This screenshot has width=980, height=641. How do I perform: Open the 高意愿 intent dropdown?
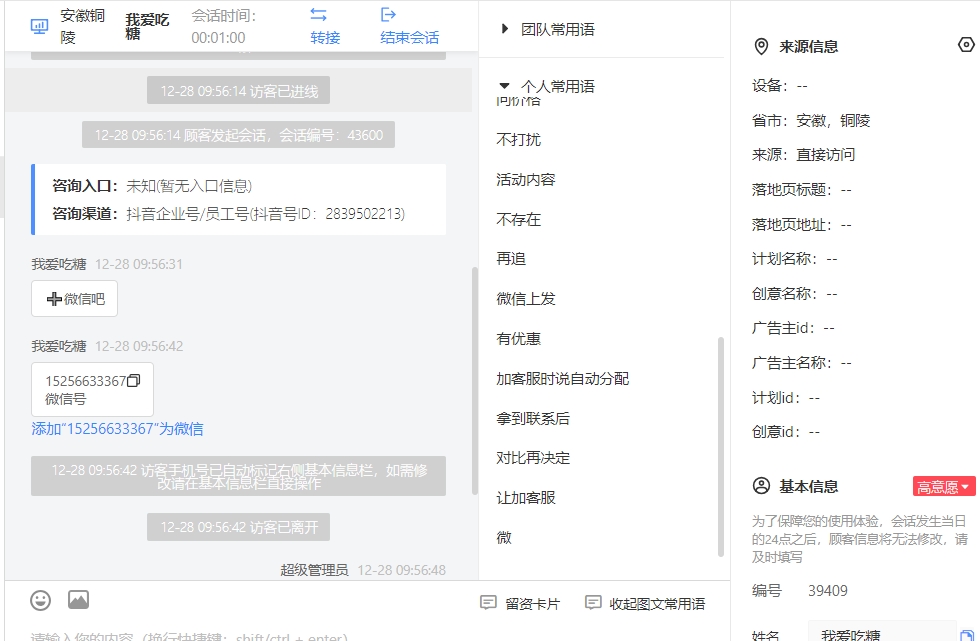944,487
